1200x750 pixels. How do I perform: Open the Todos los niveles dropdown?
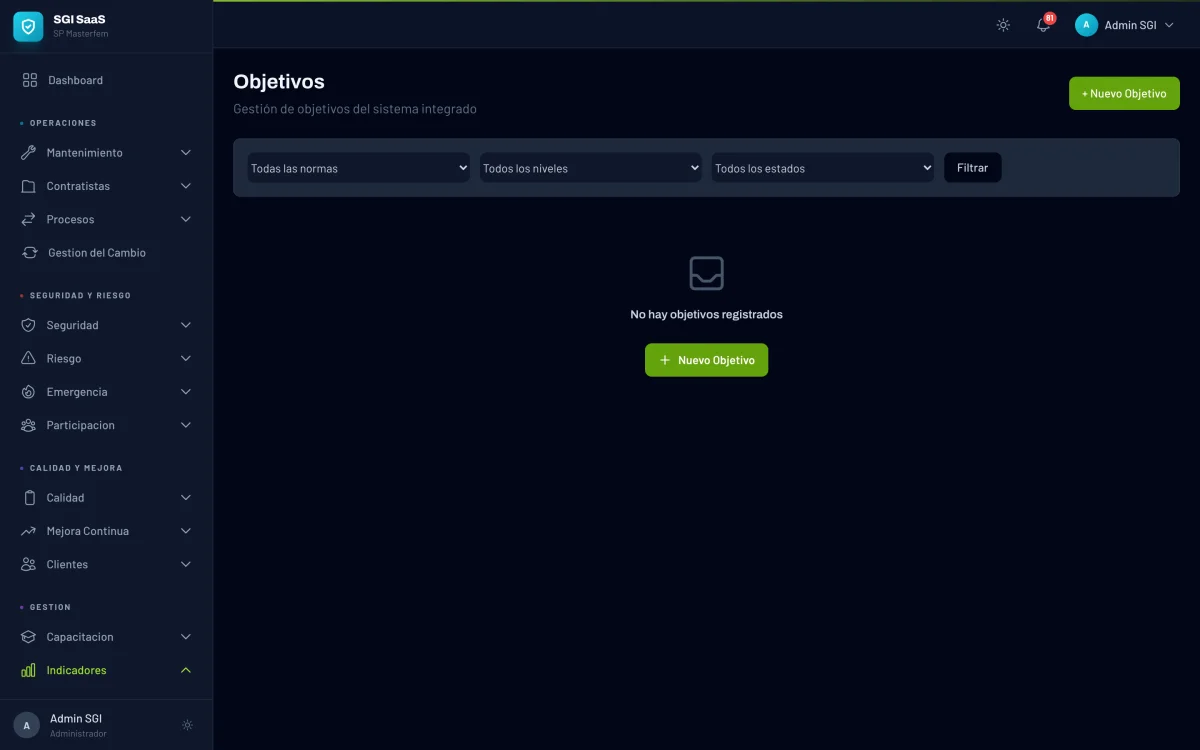(x=590, y=168)
